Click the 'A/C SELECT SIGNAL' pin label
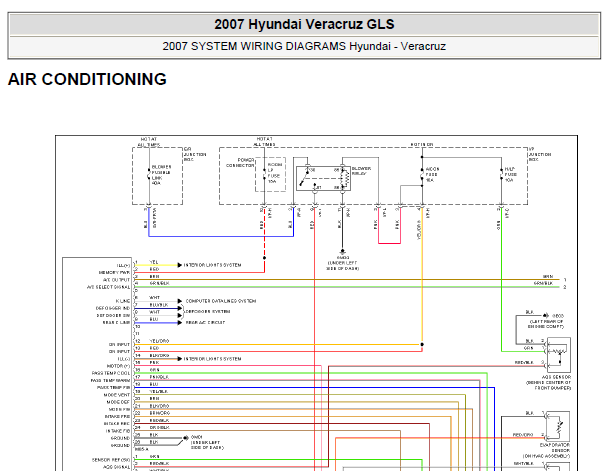 tap(108, 287)
